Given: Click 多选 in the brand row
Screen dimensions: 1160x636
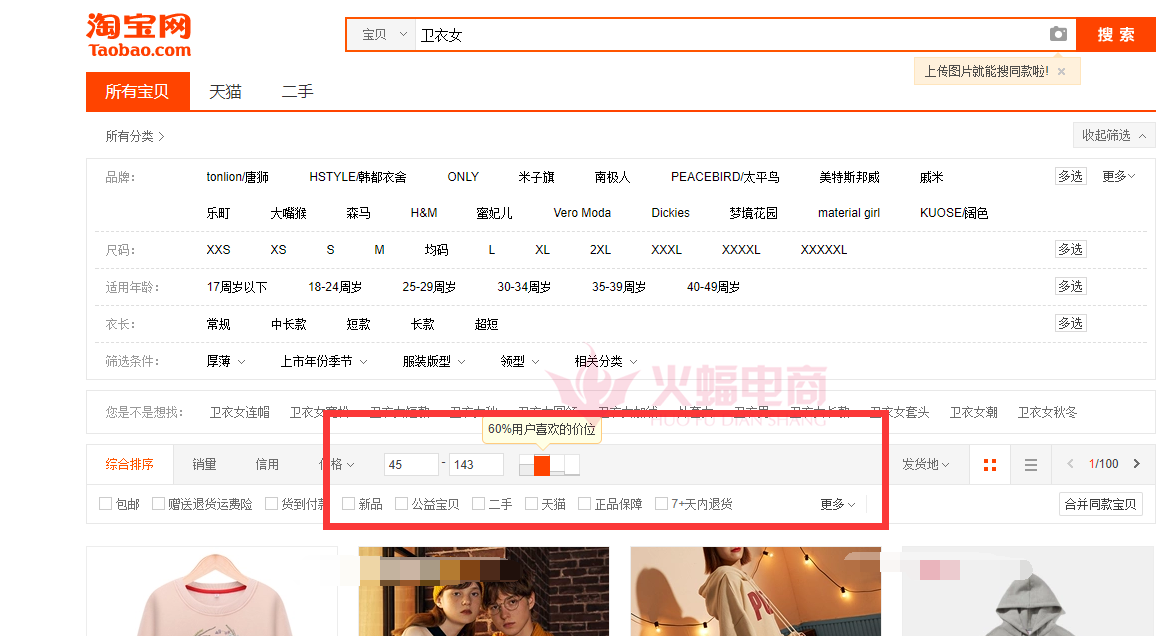Looking at the screenshot, I should tap(1070, 176).
